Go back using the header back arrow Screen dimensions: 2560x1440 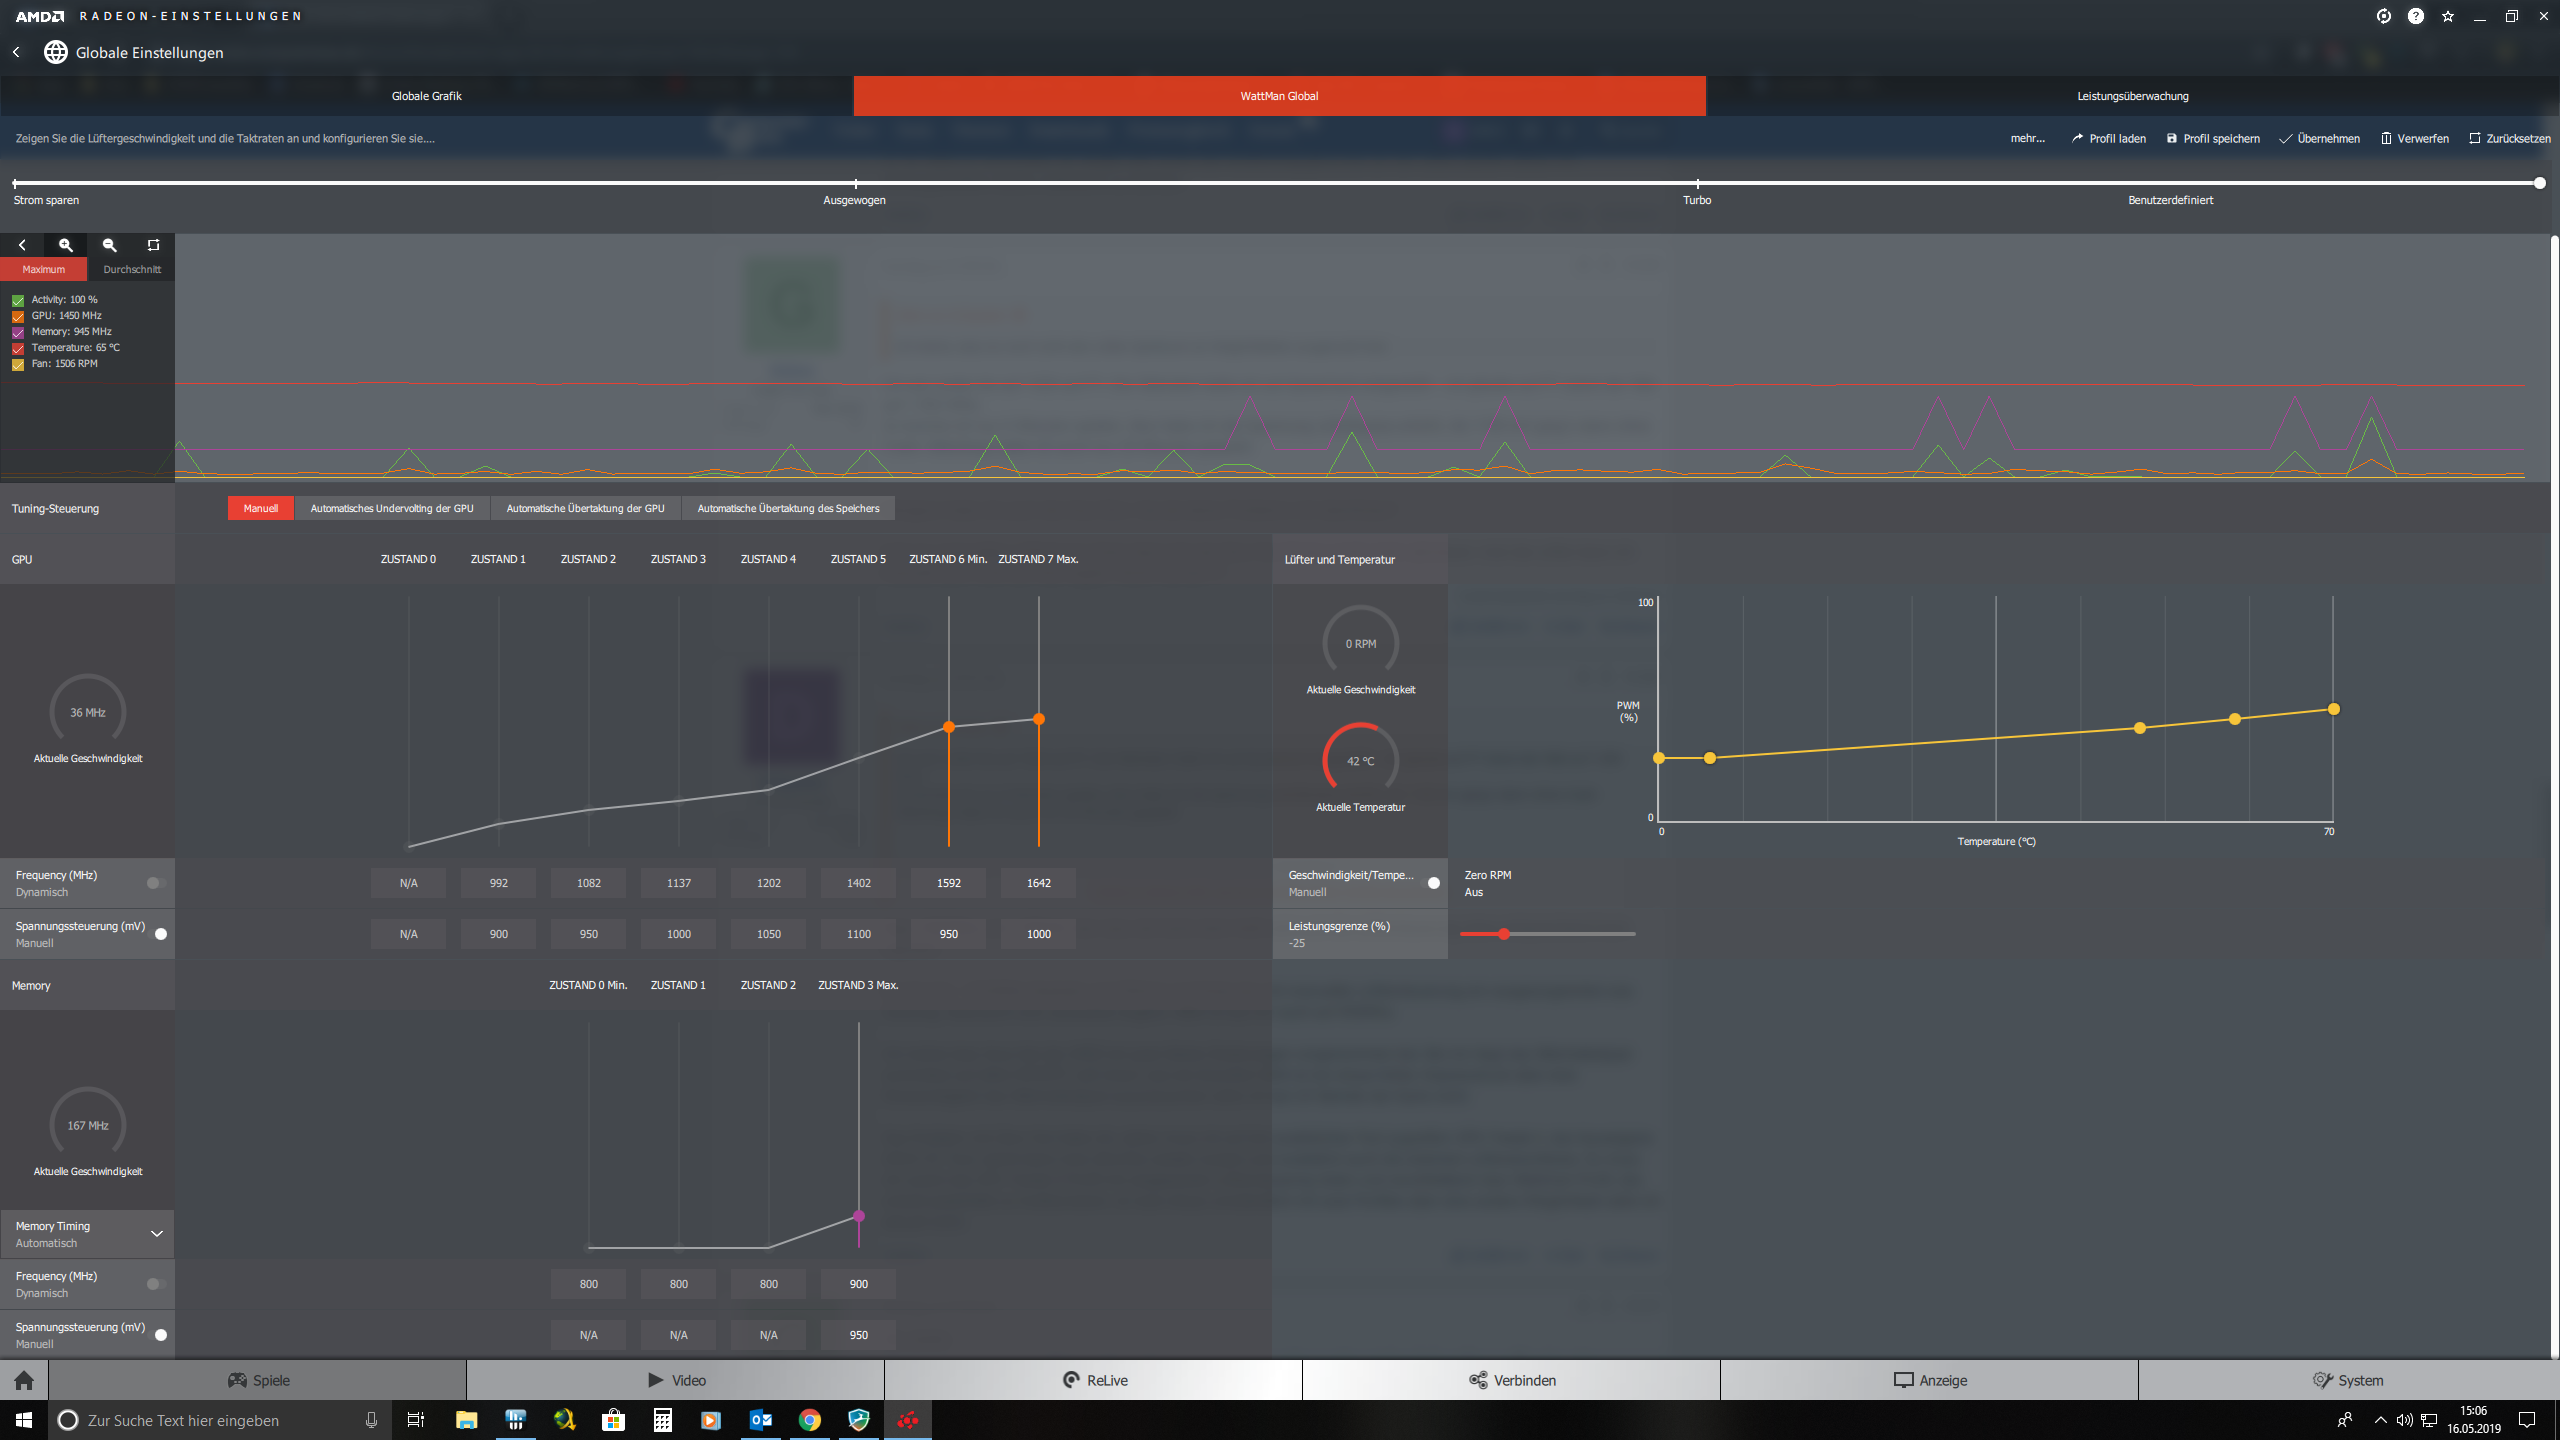(16, 52)
